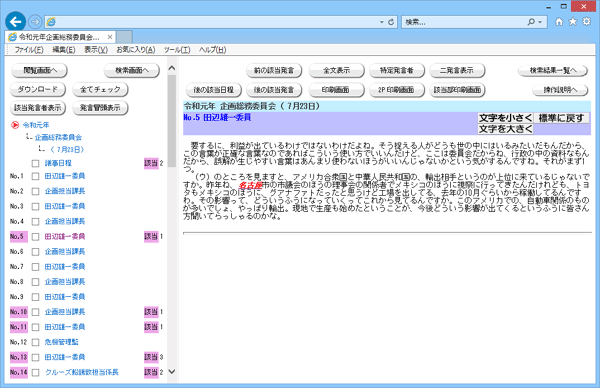Open address bar dropdown arrow
The image size is (600, 388).
pyautogui.click(x=382, y=22)
